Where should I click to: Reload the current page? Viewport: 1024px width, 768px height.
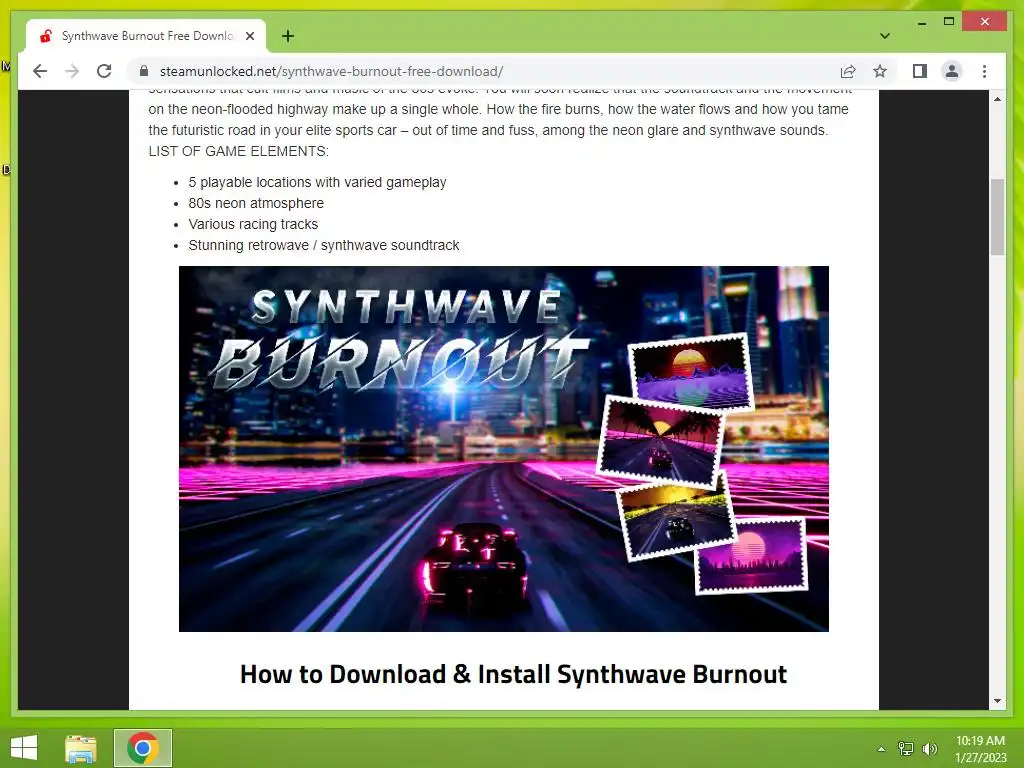[104, 71]
